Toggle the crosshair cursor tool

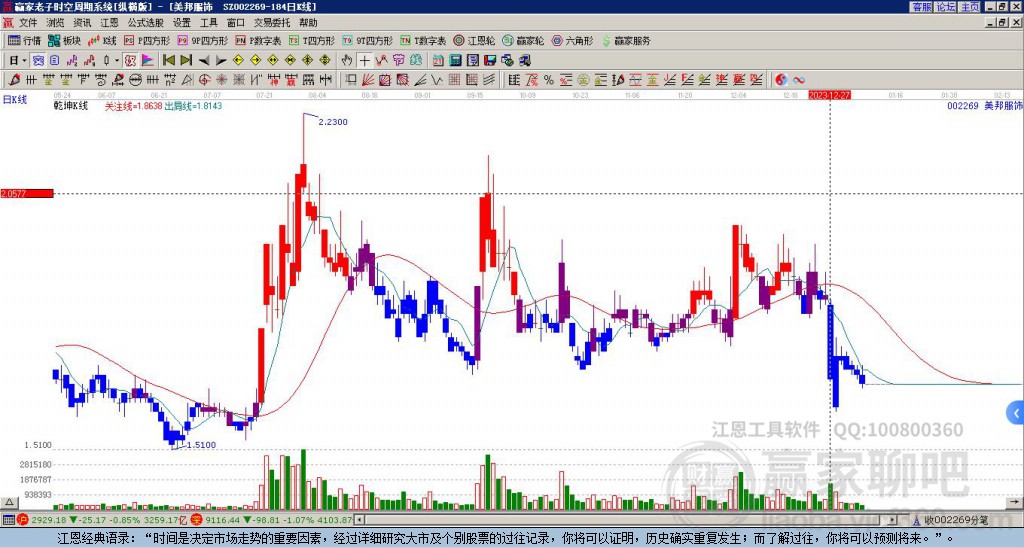pyautogui.click(x=364, y=61)
